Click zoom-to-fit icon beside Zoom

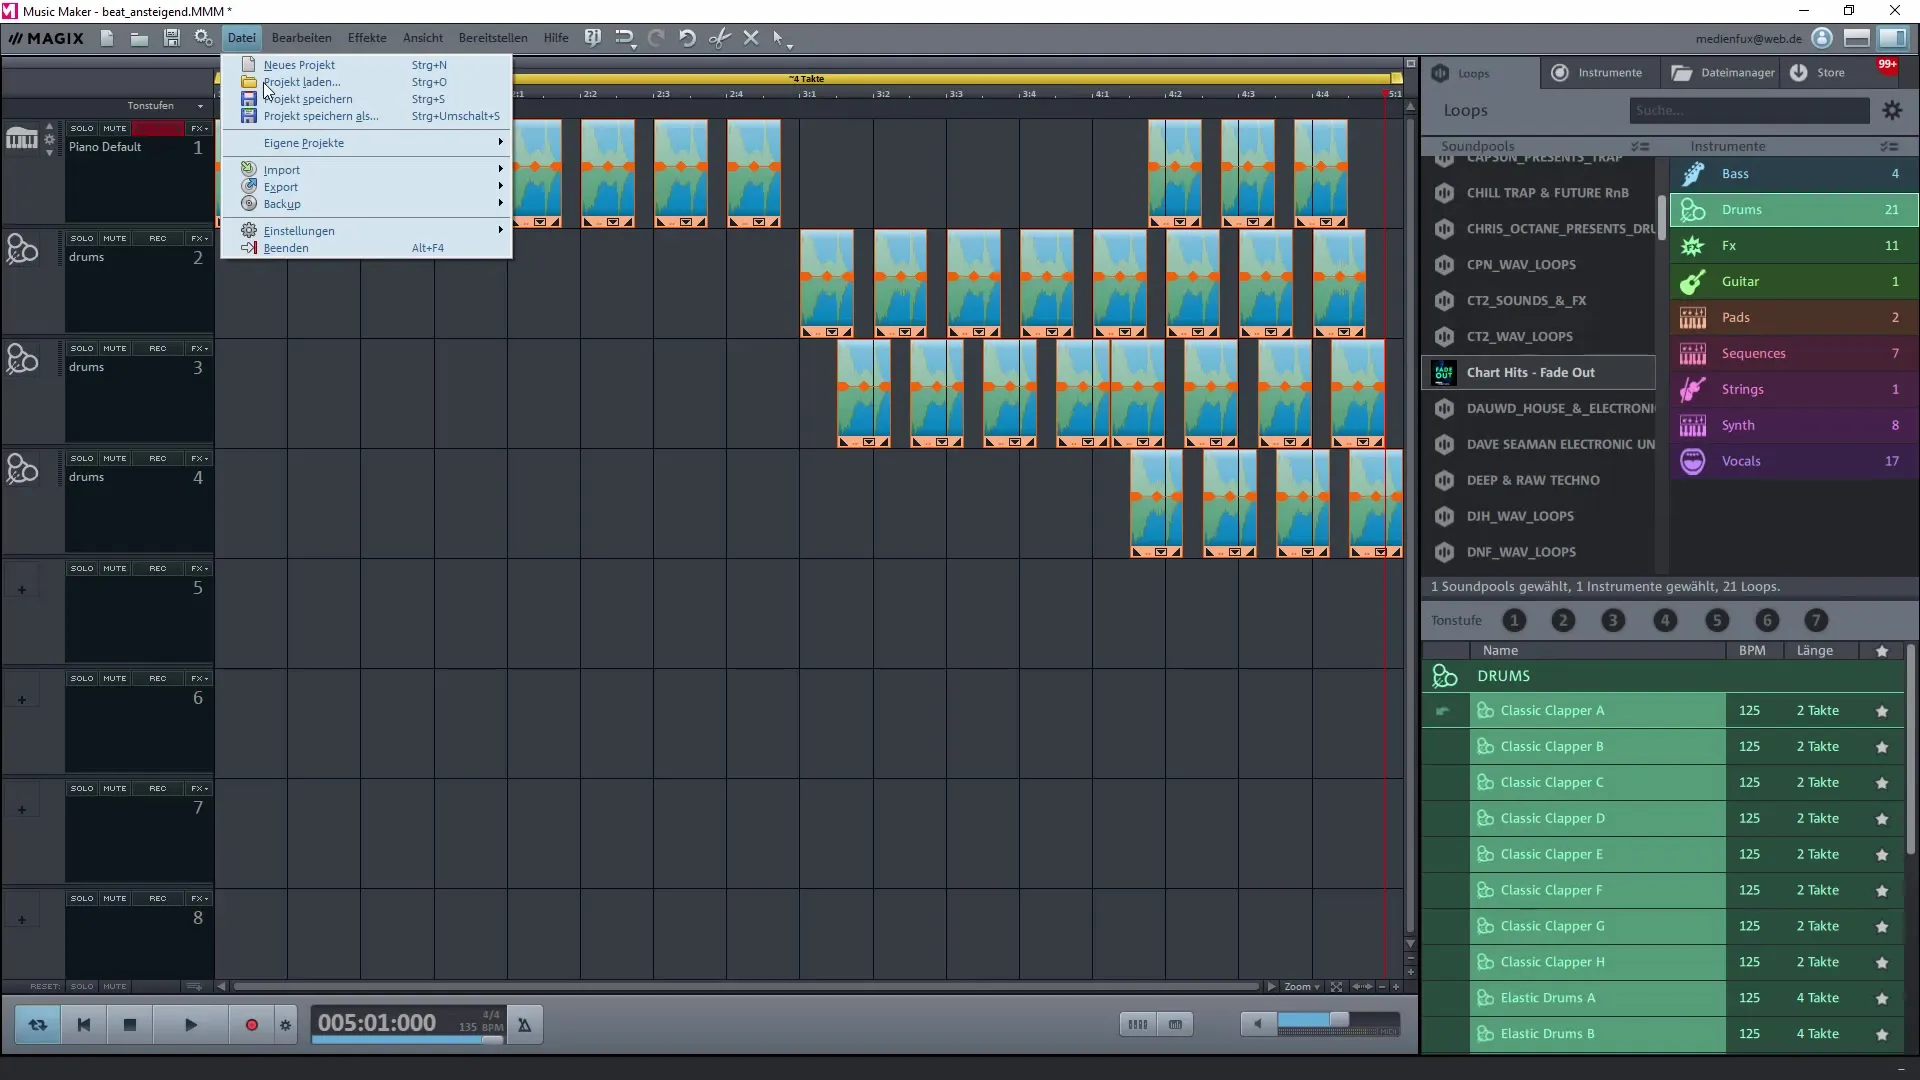click(1336, 987)
